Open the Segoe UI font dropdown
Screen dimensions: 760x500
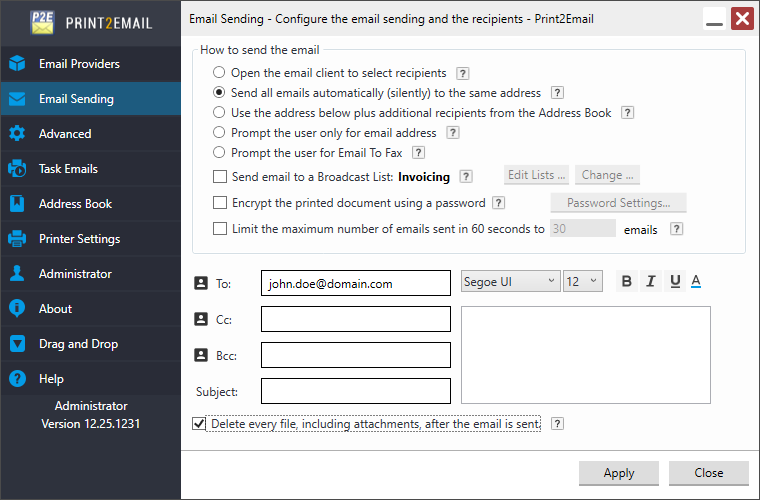click(x=510, y=281)
